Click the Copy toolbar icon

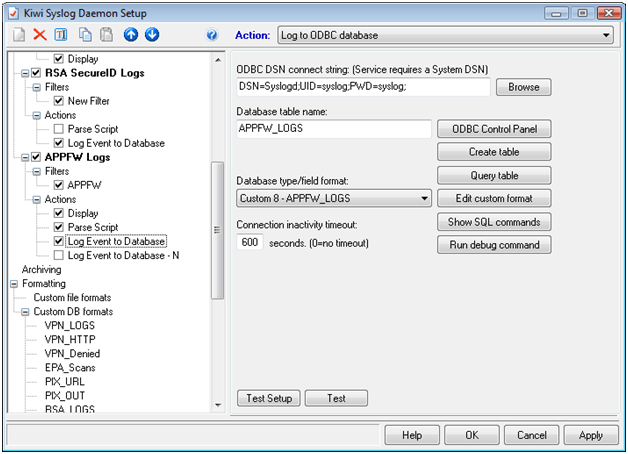(x=86, y=35)
